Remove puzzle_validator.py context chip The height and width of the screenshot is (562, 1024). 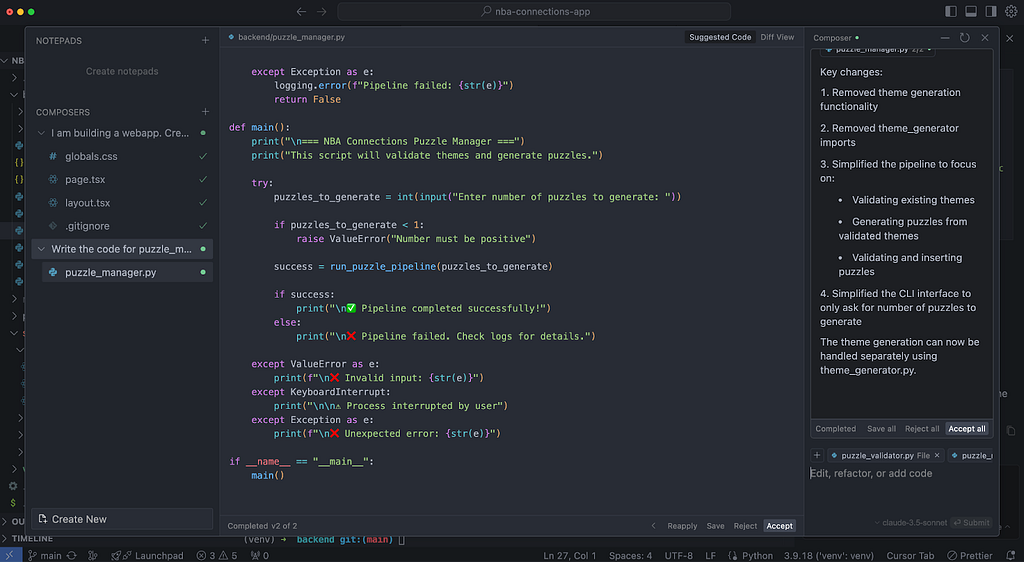[x=937, y=455]
